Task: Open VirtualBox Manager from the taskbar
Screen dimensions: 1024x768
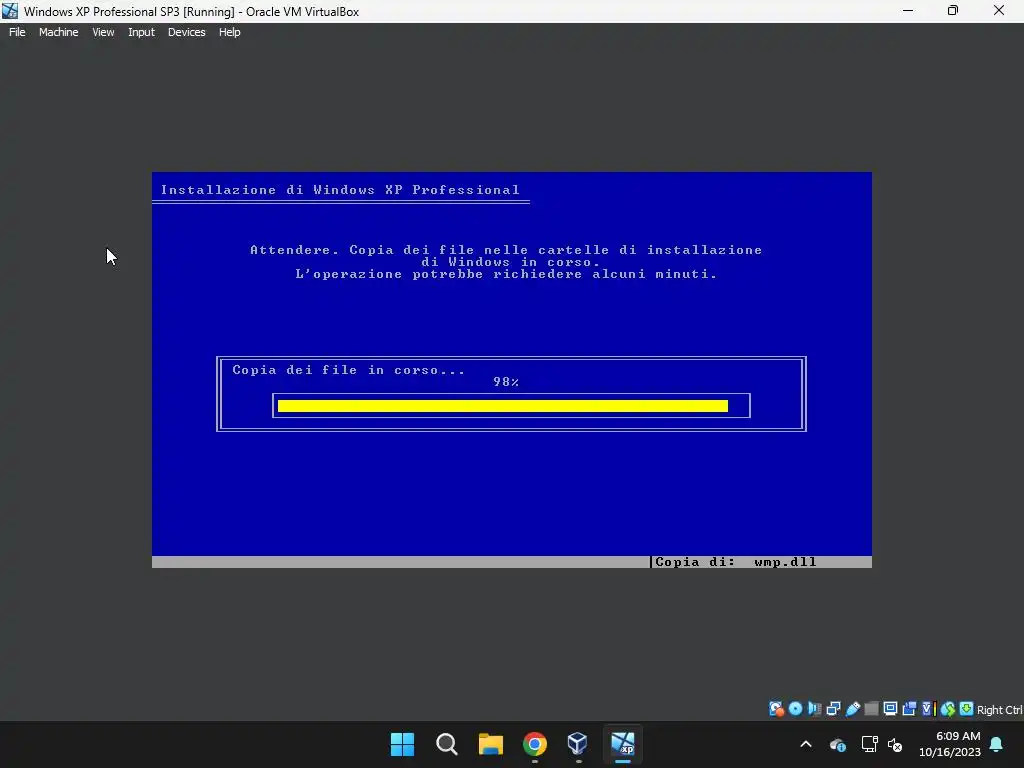Action: (578, 744)
